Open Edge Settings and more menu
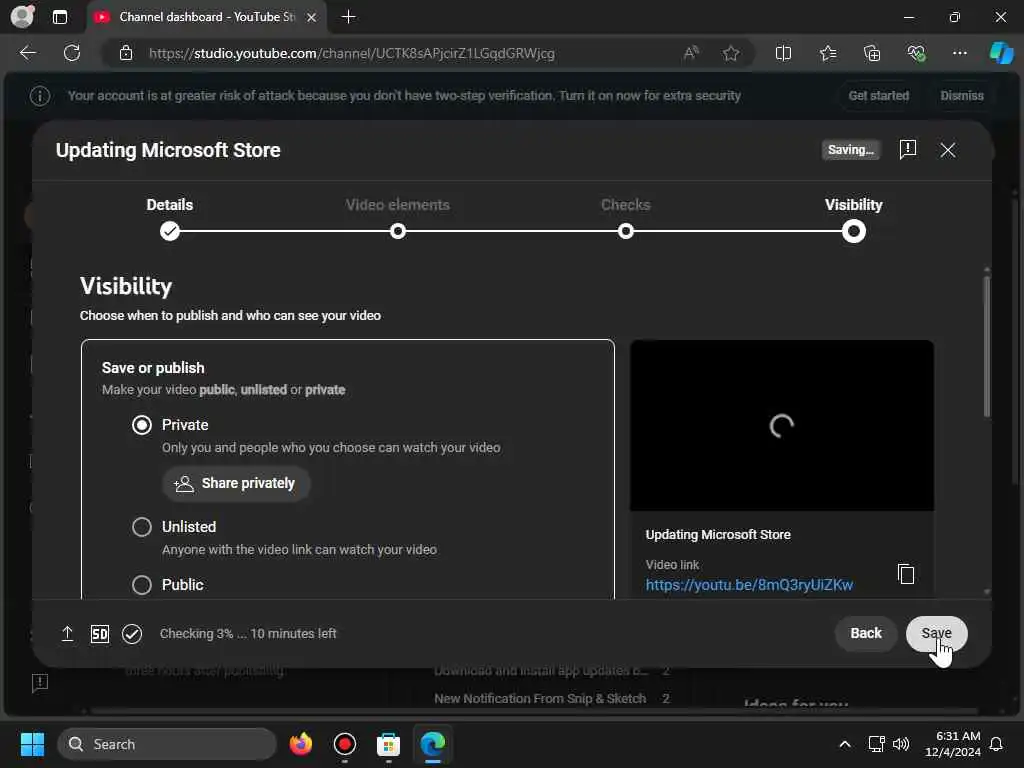This screenshot has width=1024, height=768. tap(959, 53)
